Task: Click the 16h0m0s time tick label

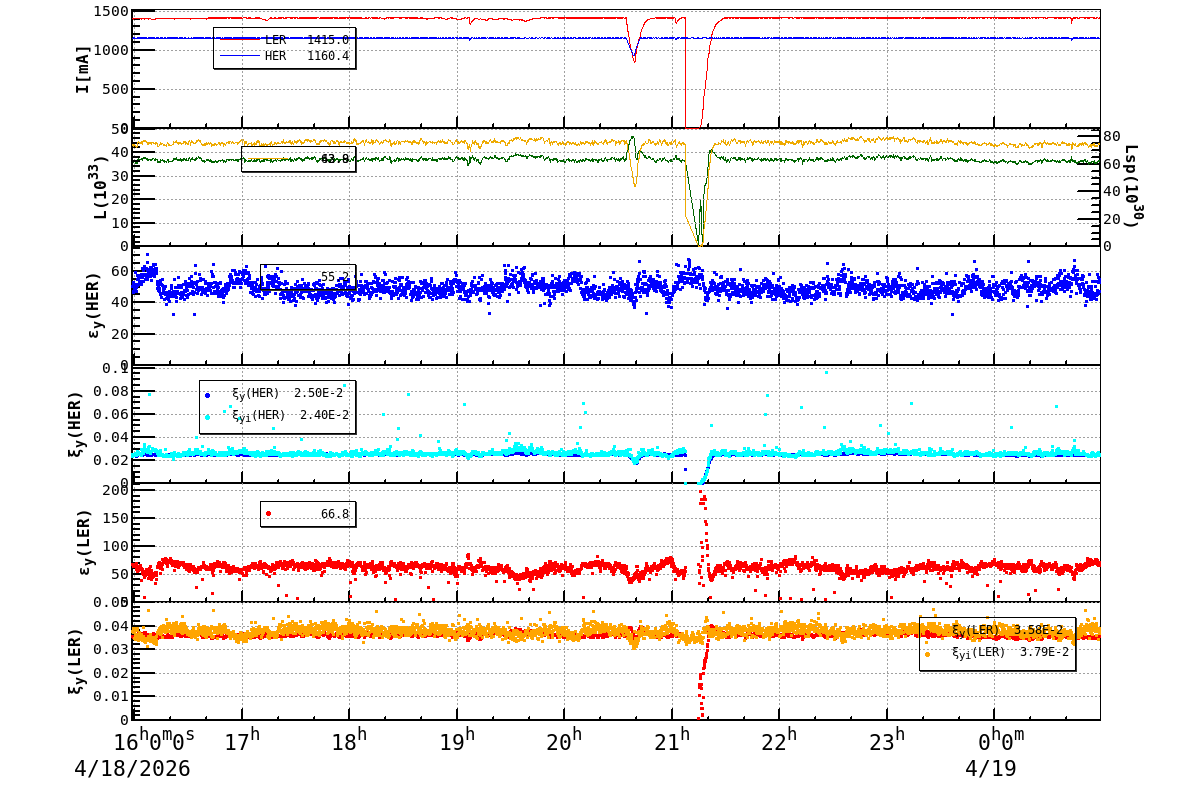Action: tap(155, 740)
